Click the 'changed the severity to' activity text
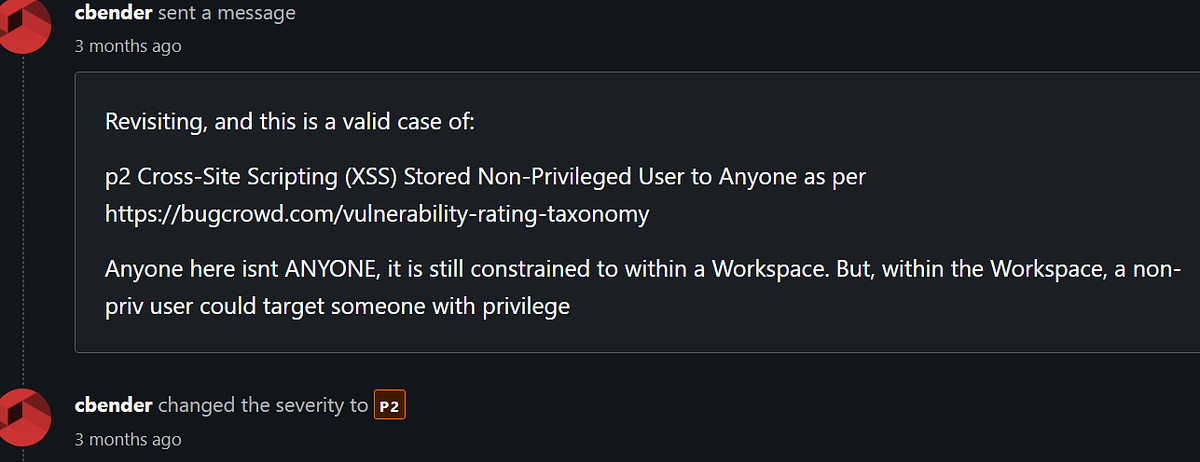Viewport: 1200px width, 462px height. tap(263, 406)
